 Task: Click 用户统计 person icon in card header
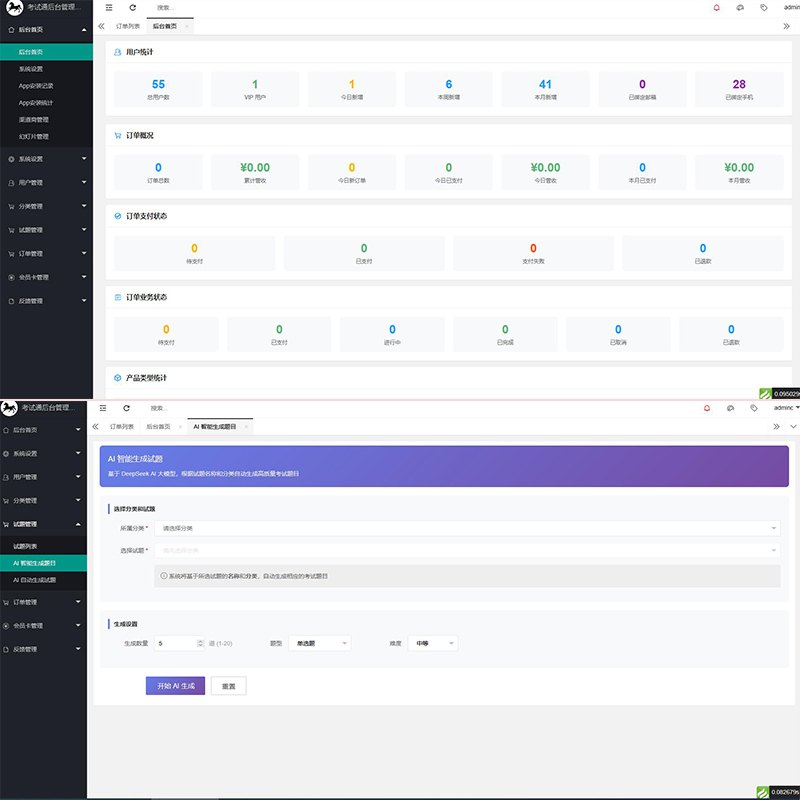click(x=117, y=52)
